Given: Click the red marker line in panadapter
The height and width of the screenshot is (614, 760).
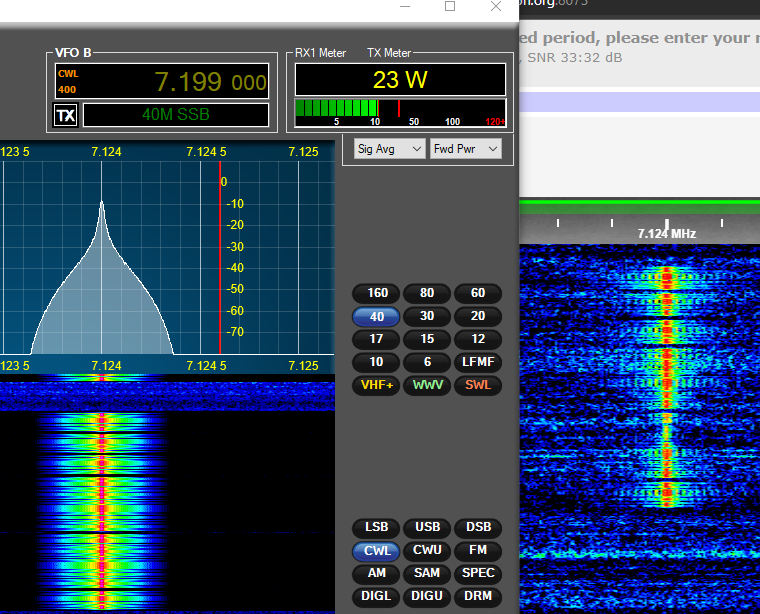Looking at the screenshot, I should click(x=220, y=260).
